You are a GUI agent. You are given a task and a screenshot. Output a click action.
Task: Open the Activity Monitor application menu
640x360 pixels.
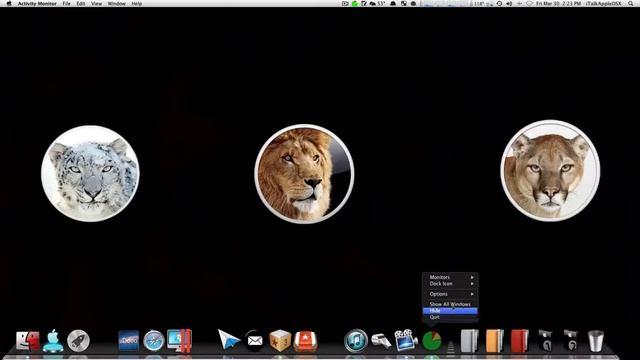37,3
